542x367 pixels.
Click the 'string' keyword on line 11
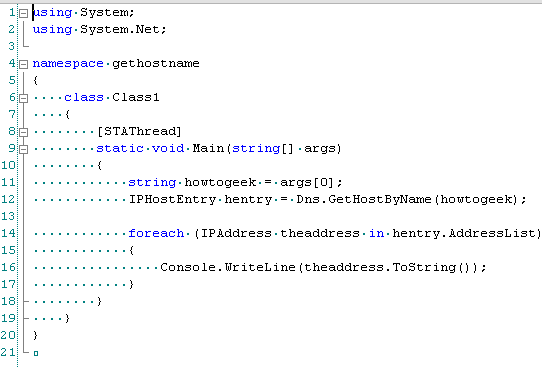click(152, 182)
